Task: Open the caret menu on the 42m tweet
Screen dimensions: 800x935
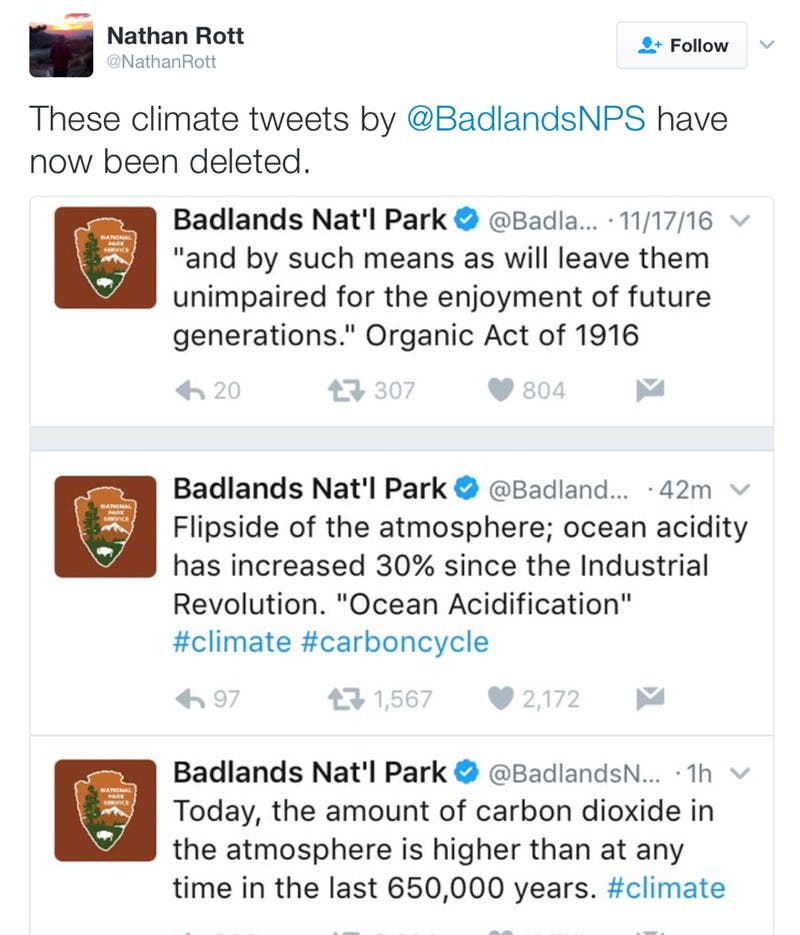Action: pos(741,488)
